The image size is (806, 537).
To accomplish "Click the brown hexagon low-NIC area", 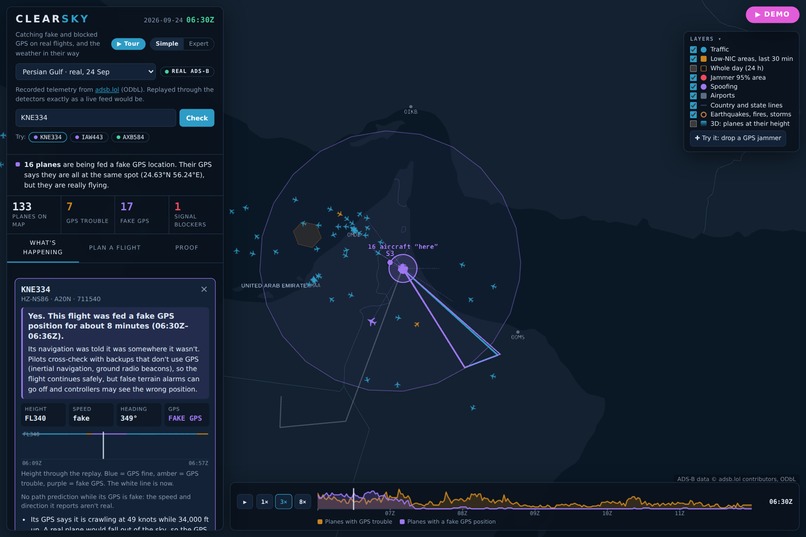I will 307,234.
